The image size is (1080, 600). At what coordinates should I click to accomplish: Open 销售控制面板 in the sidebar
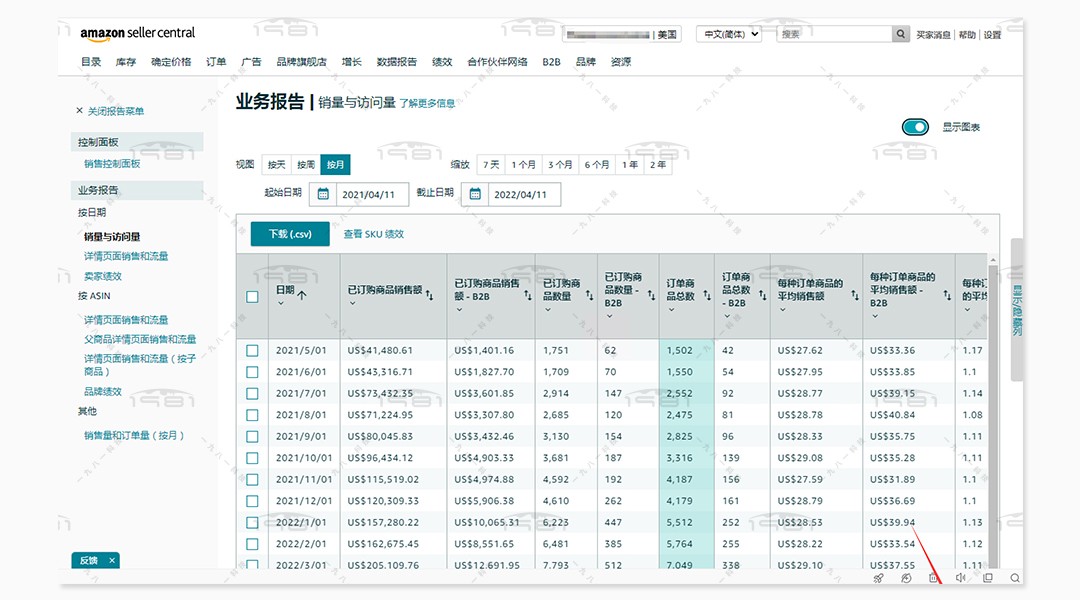(x=112, y=164)
